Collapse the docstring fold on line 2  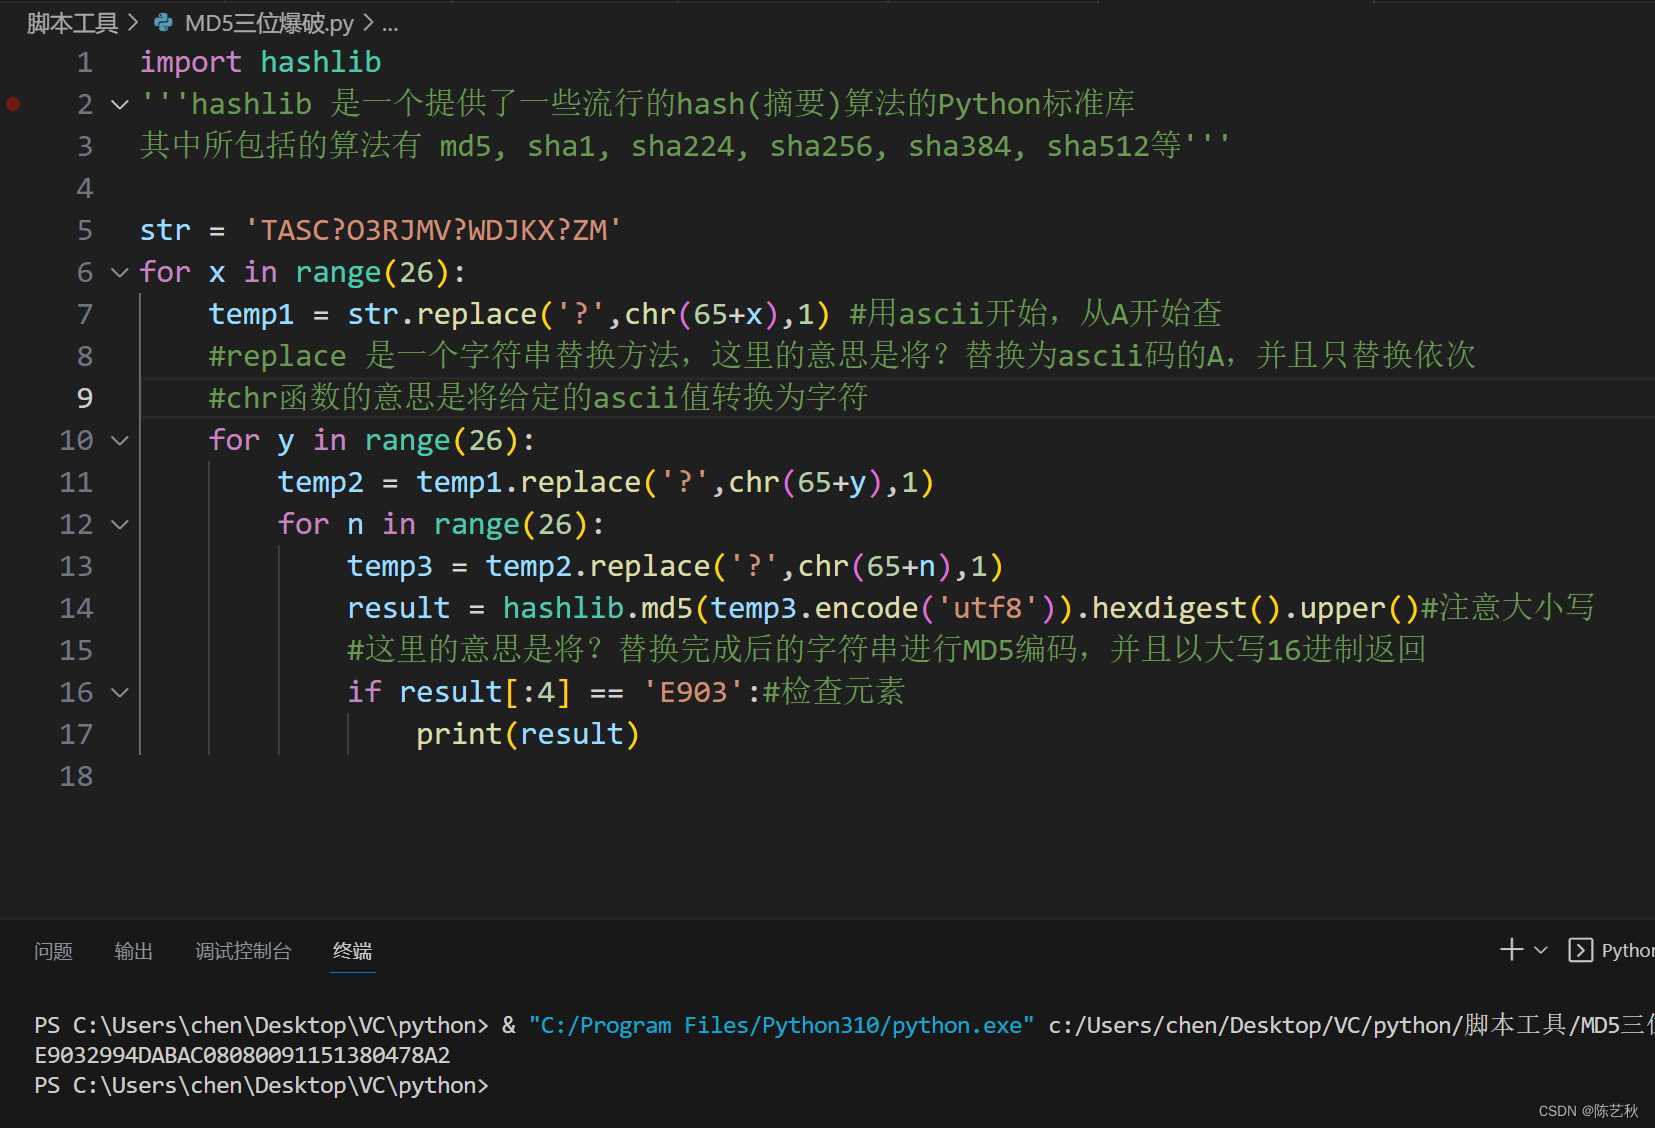pos(120,104)
